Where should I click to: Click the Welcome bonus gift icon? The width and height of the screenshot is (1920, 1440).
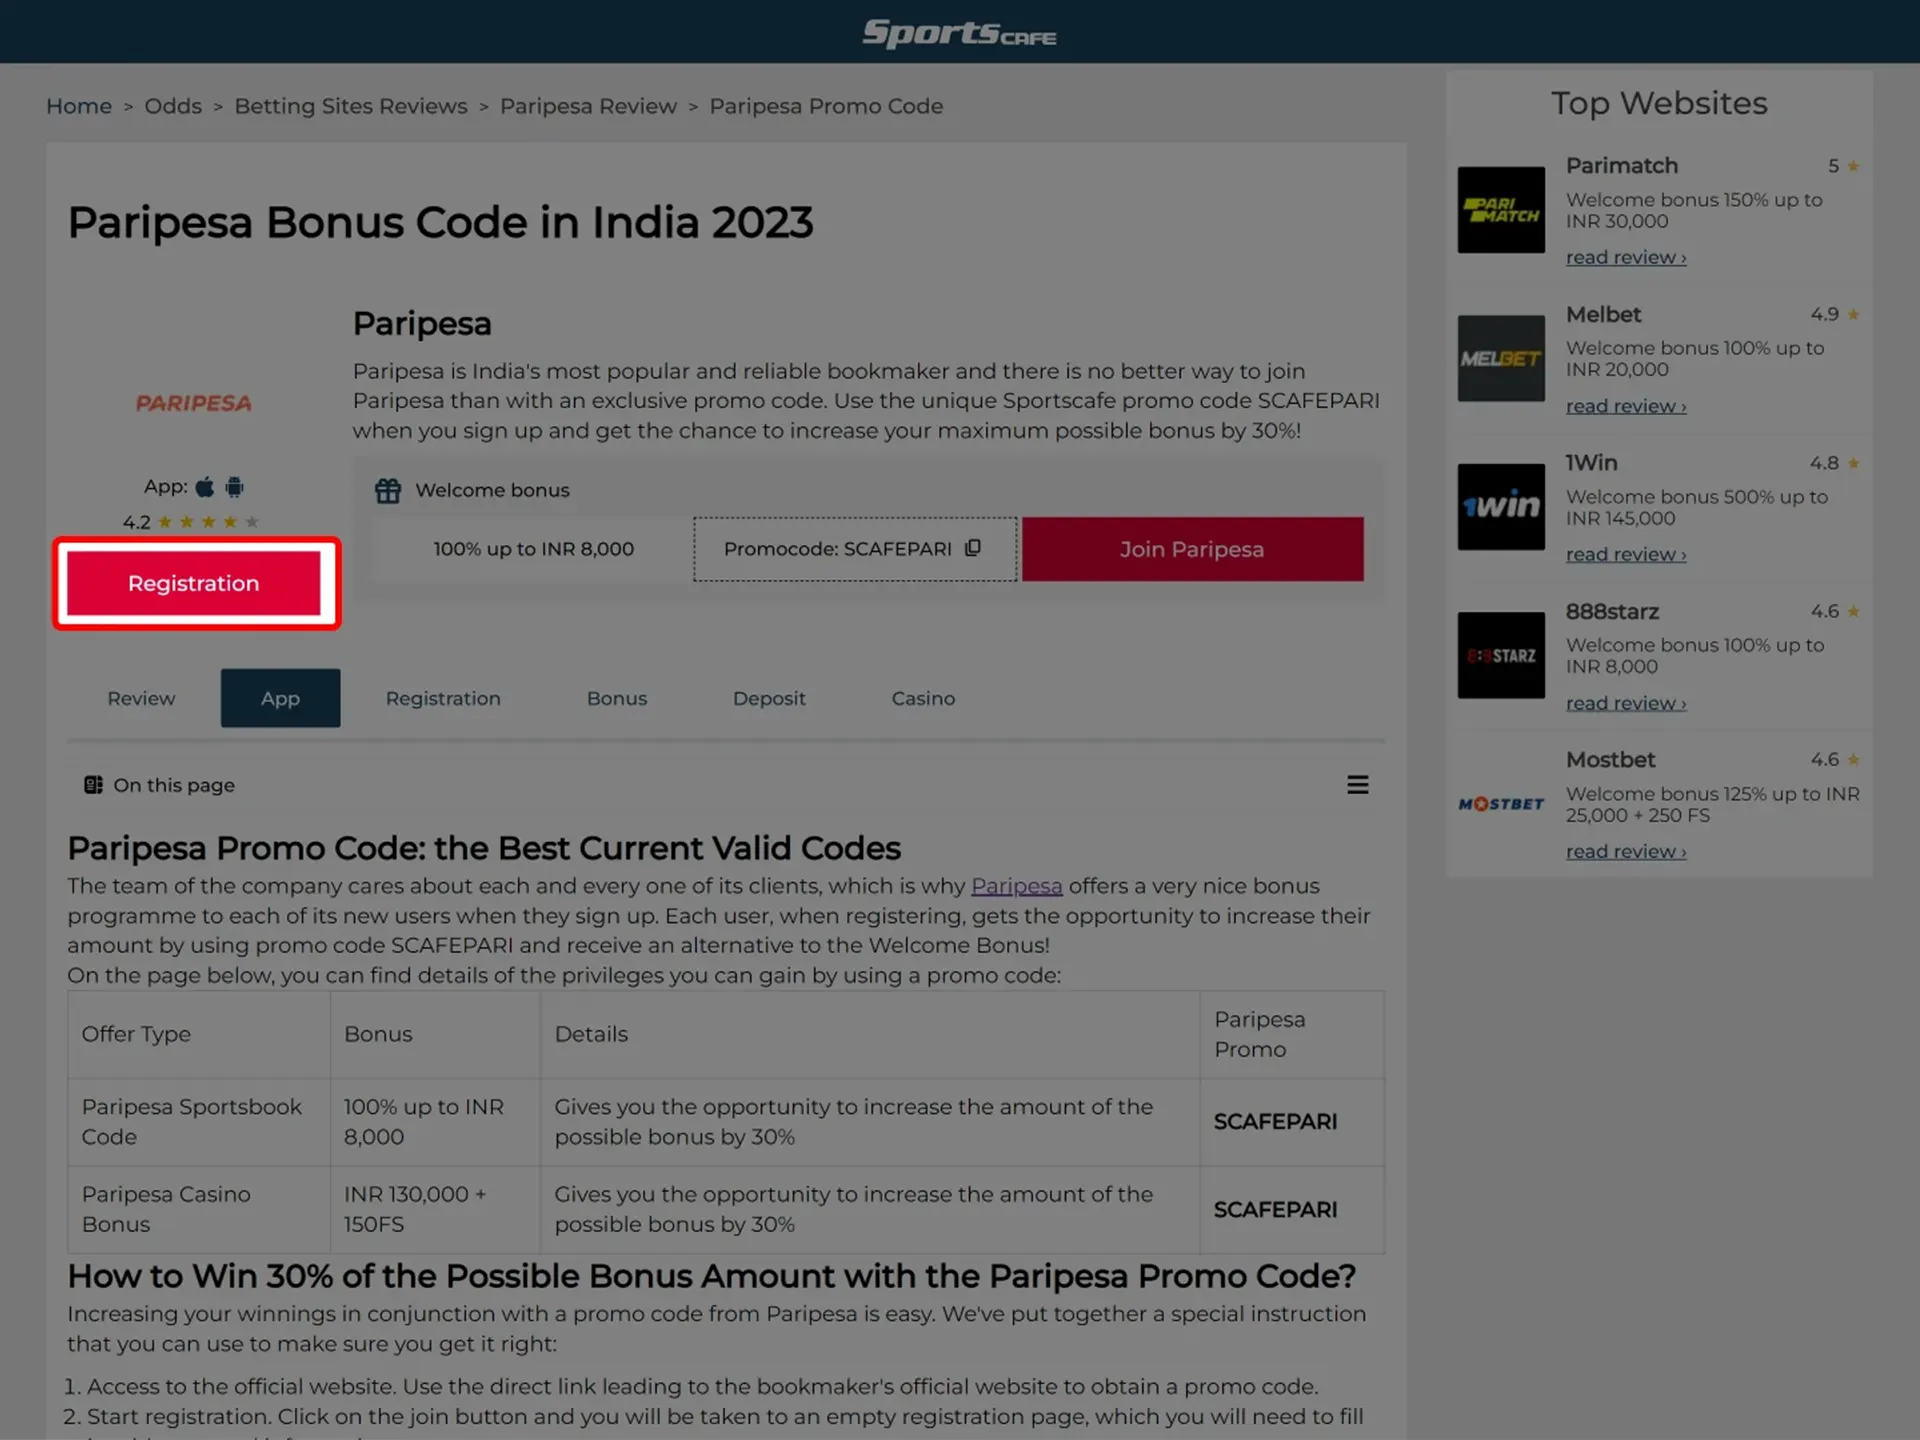(388, 490)
